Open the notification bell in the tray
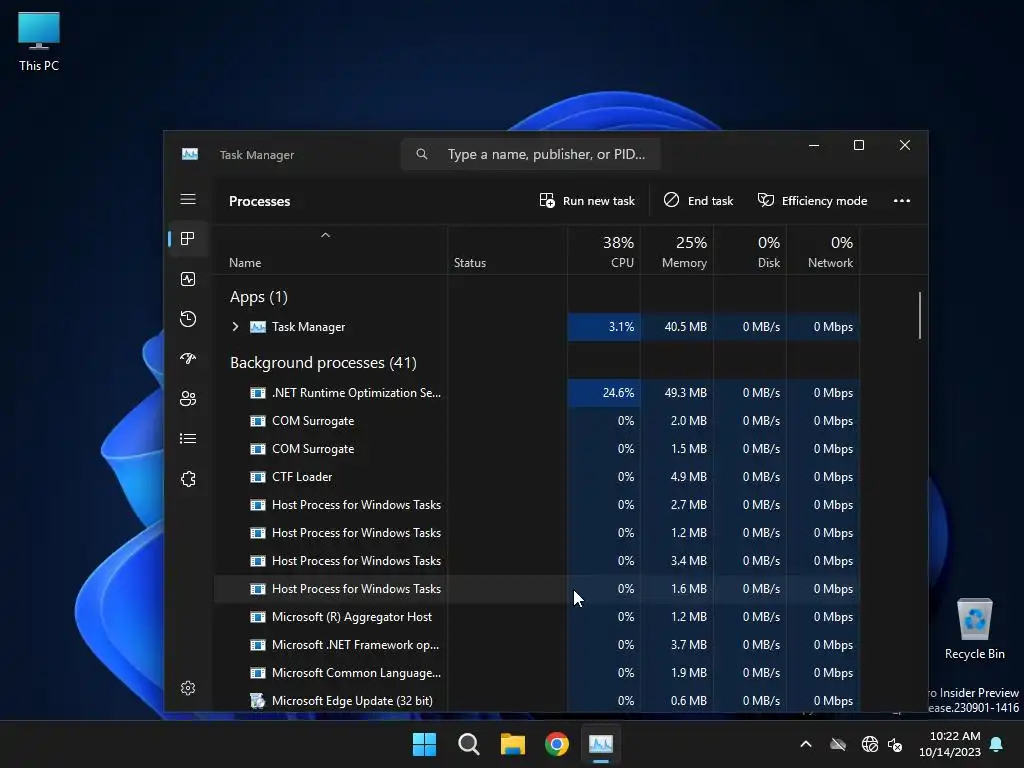Screen dimensions: 1024x768 tap(996, 744)
